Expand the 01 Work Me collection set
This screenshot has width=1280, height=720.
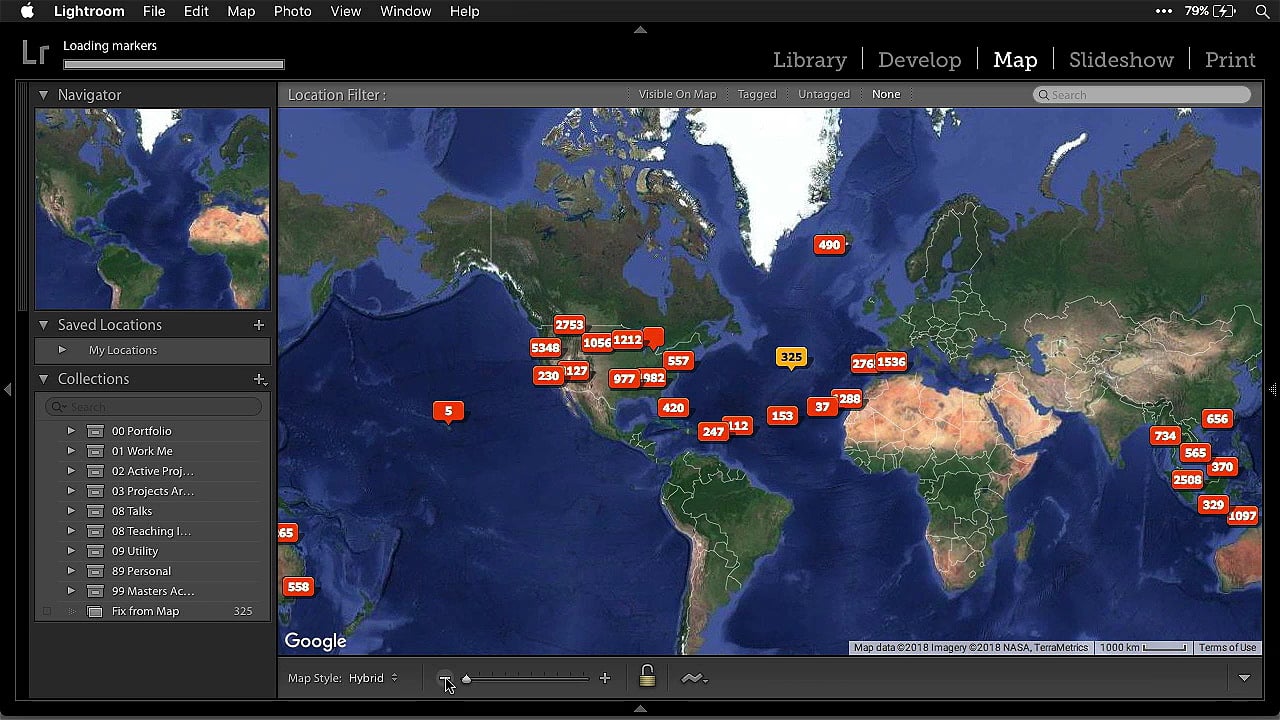coord(71,451)
